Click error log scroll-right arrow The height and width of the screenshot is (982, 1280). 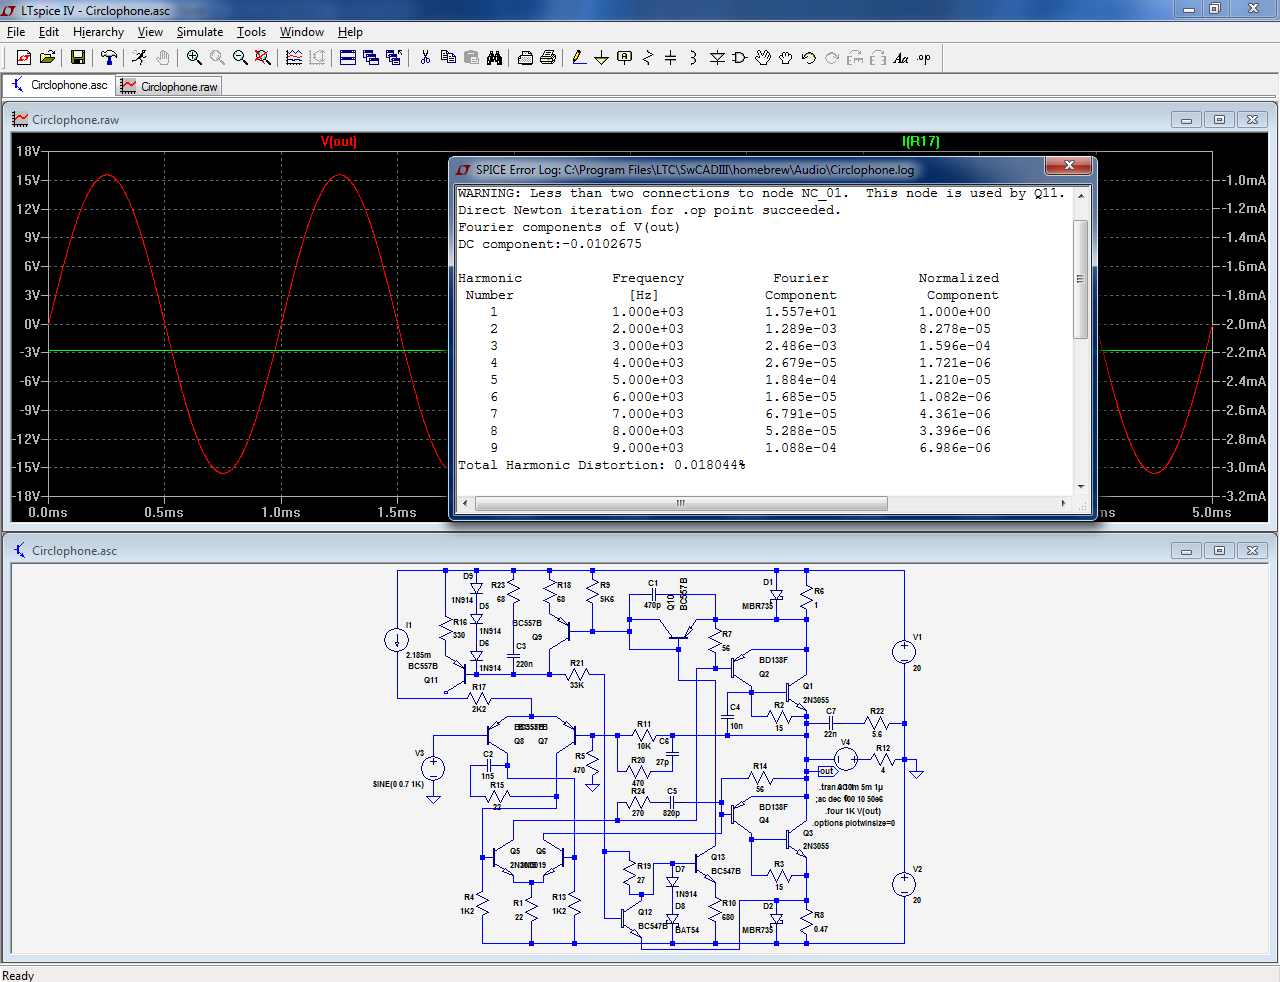1063,503
